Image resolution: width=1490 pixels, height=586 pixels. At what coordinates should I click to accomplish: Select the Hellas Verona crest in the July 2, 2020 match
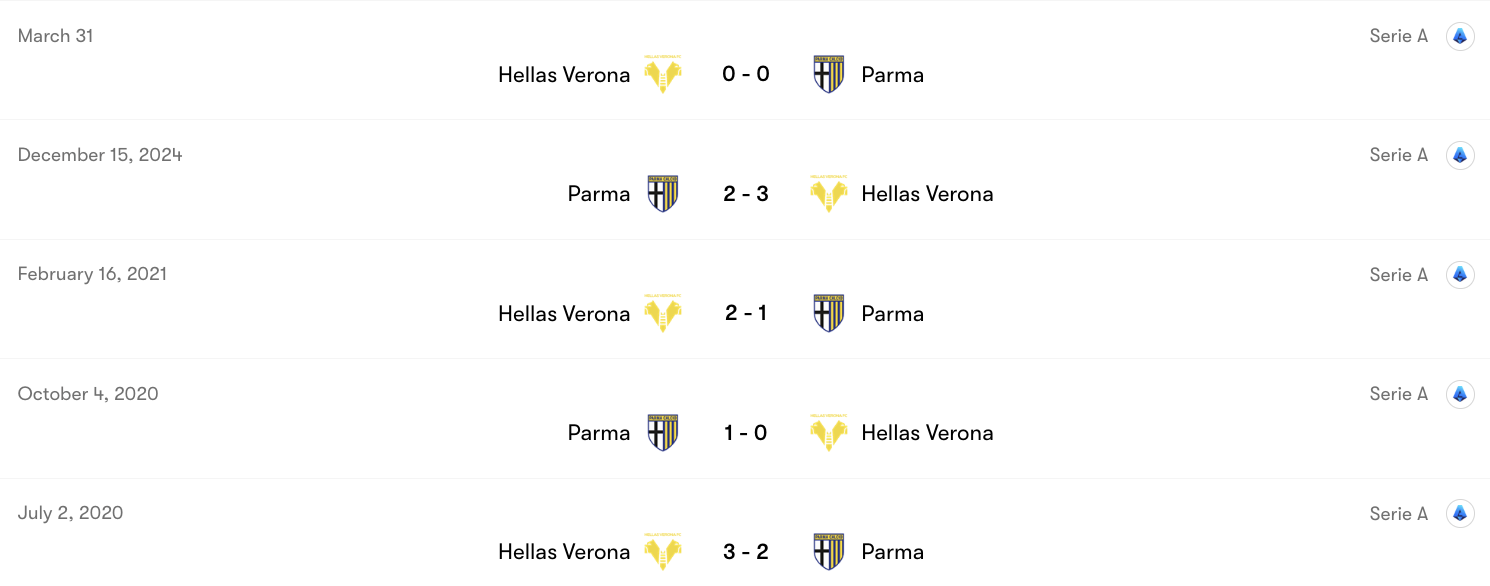point(663,551)
